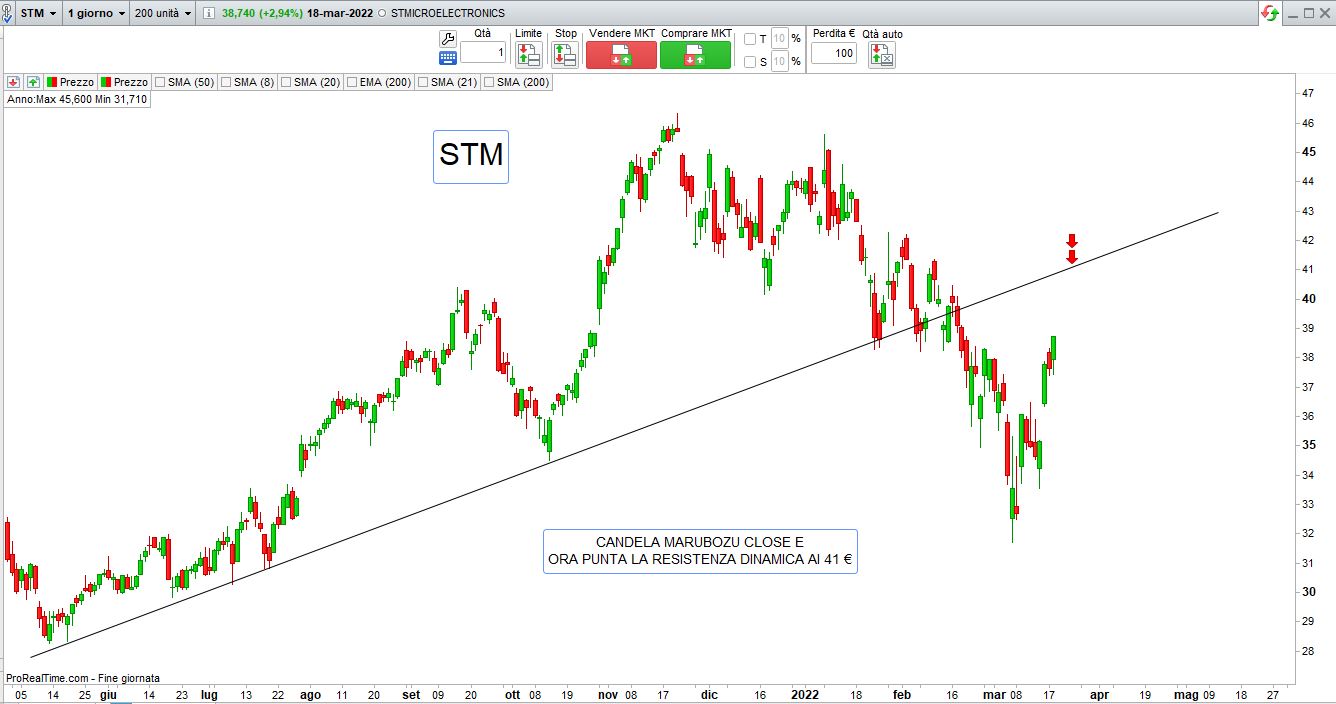Click the Qtà quantity input field
The width and height of the screenshot is (1336, 704).
pyautogui.click(x=483, y=53)
